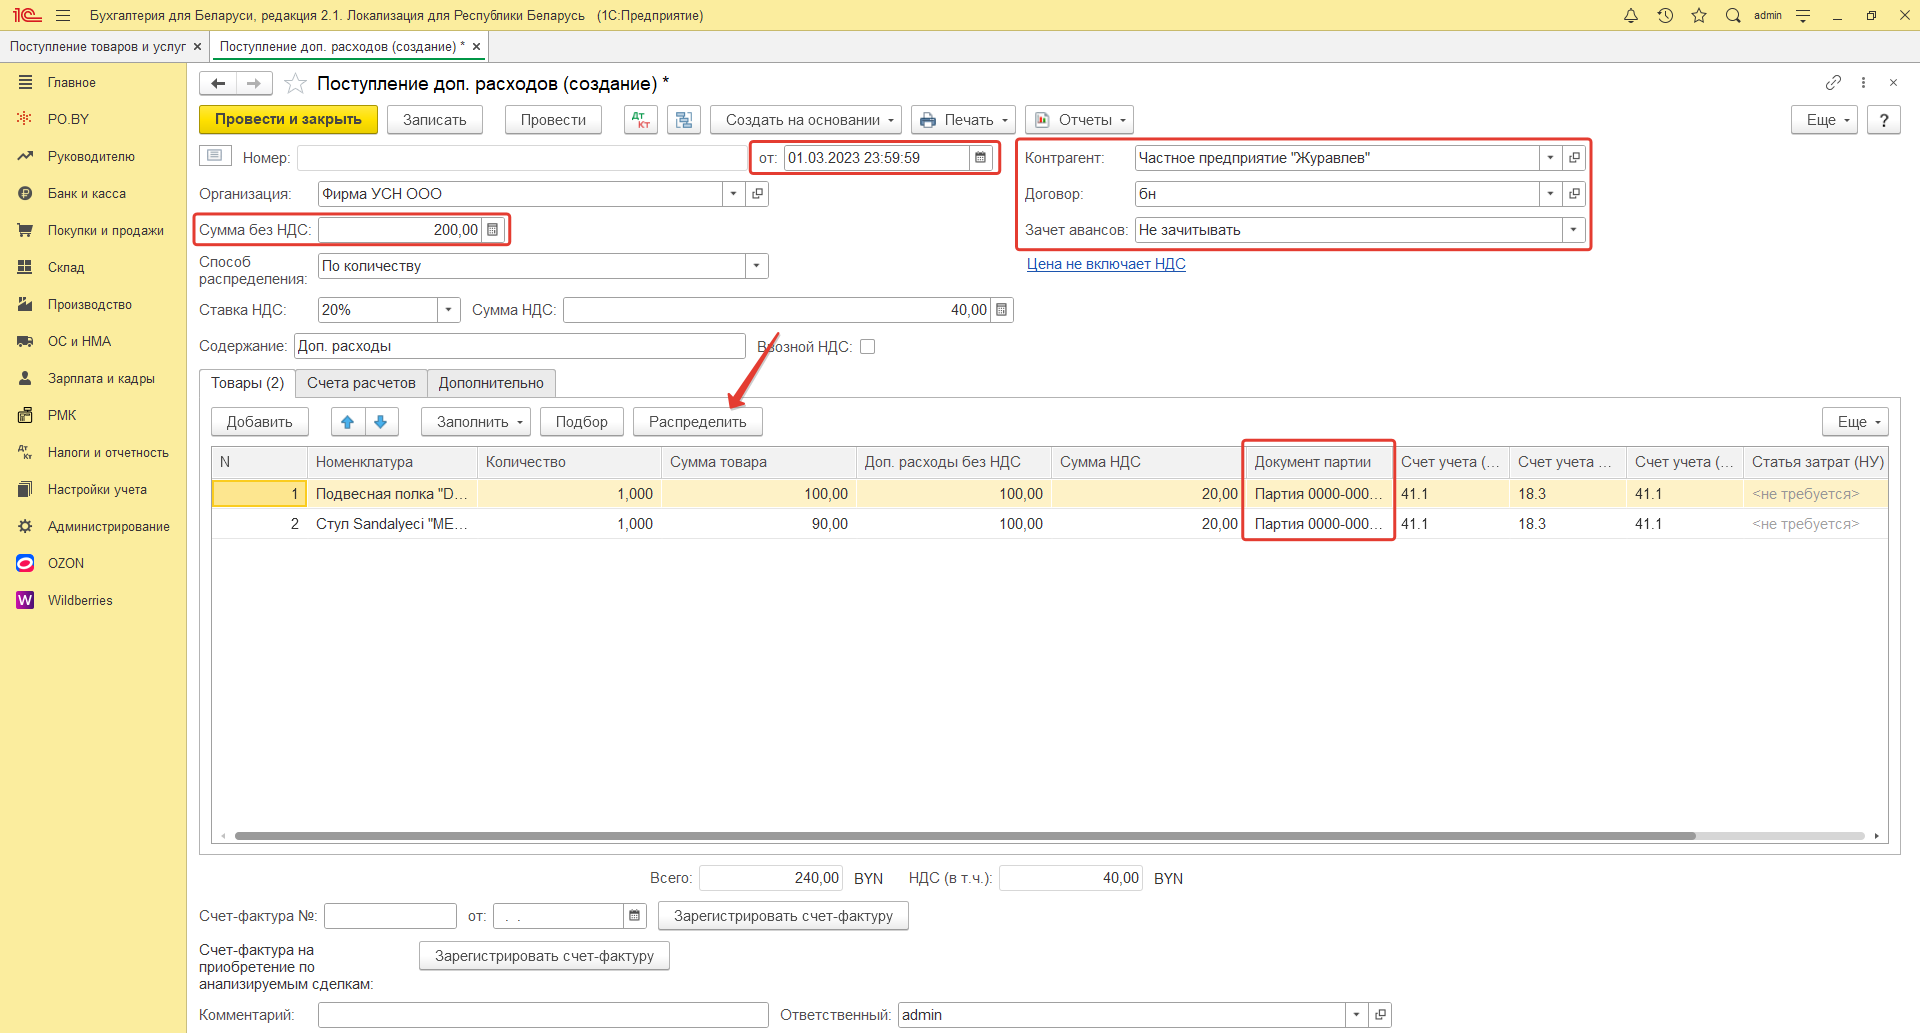Click Комментарий input field

[543, 1015]
